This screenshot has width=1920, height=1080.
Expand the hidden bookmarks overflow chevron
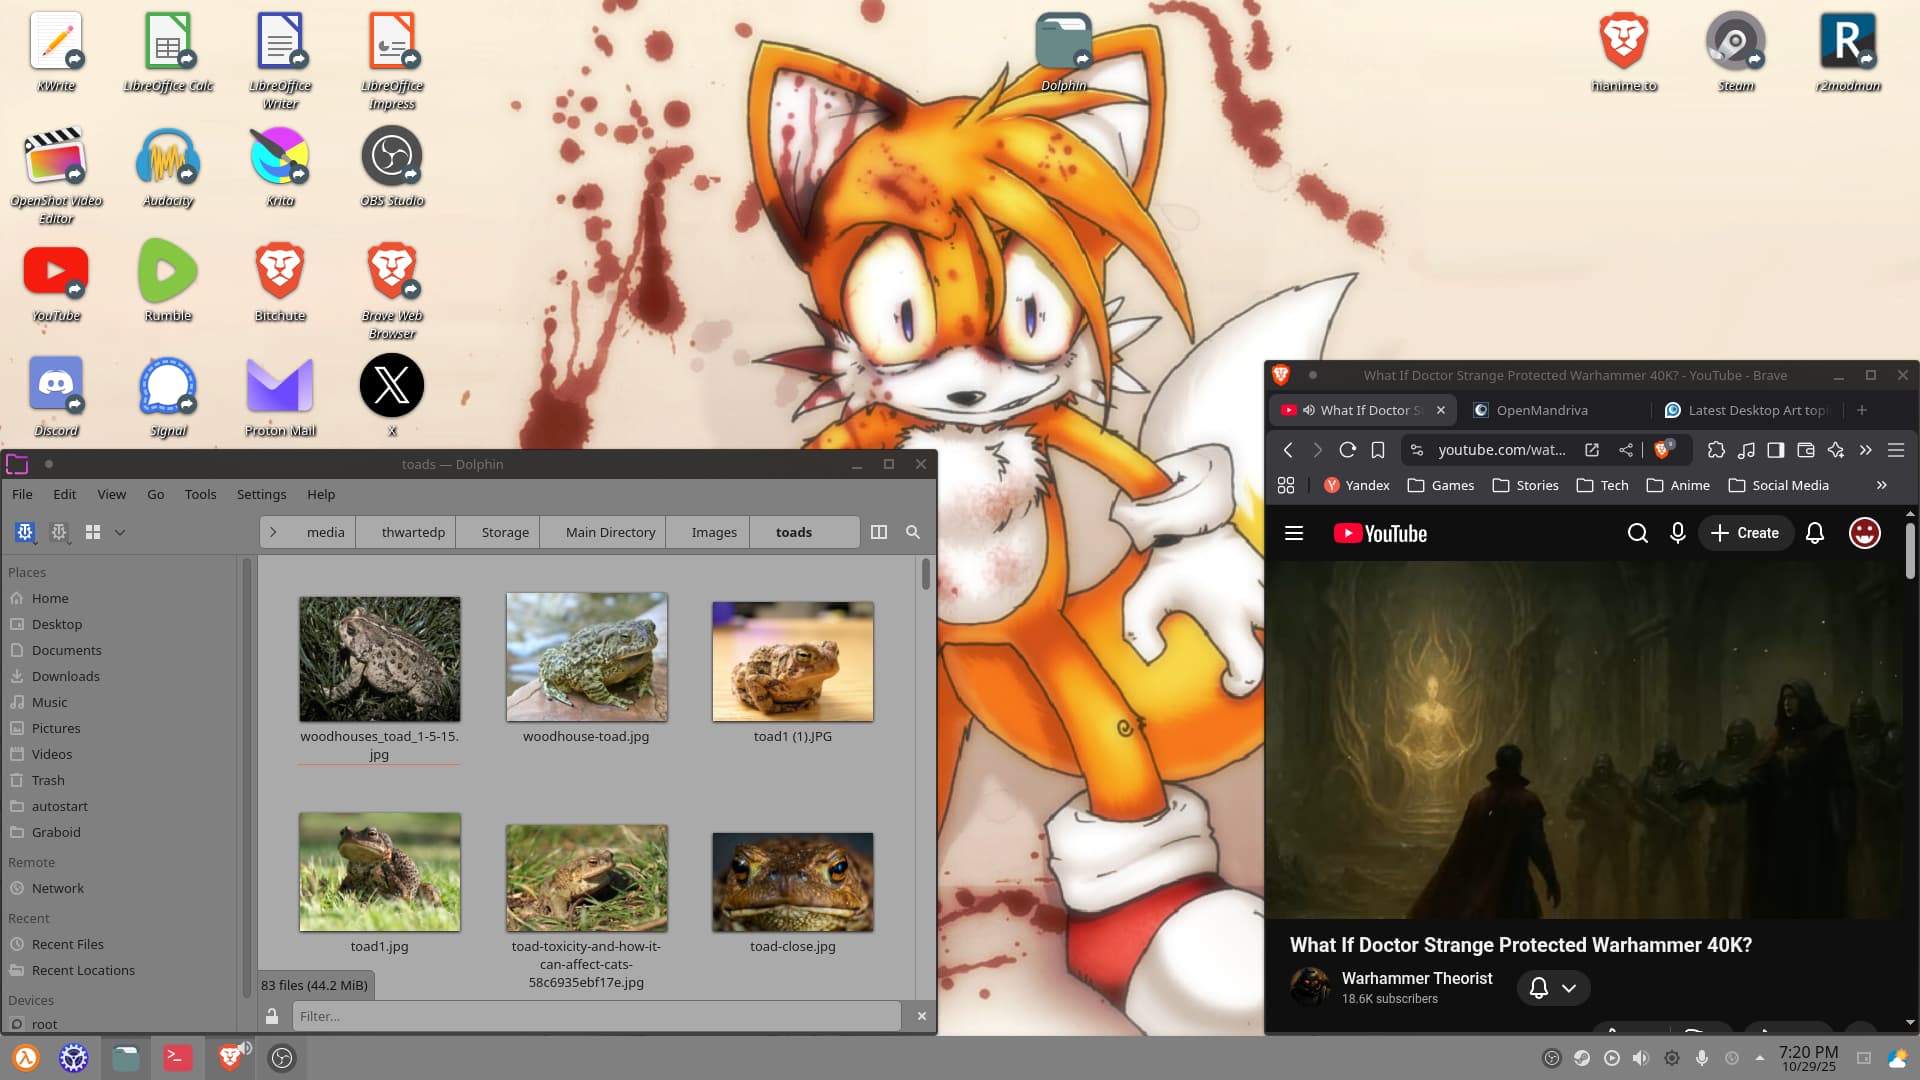1882,485
